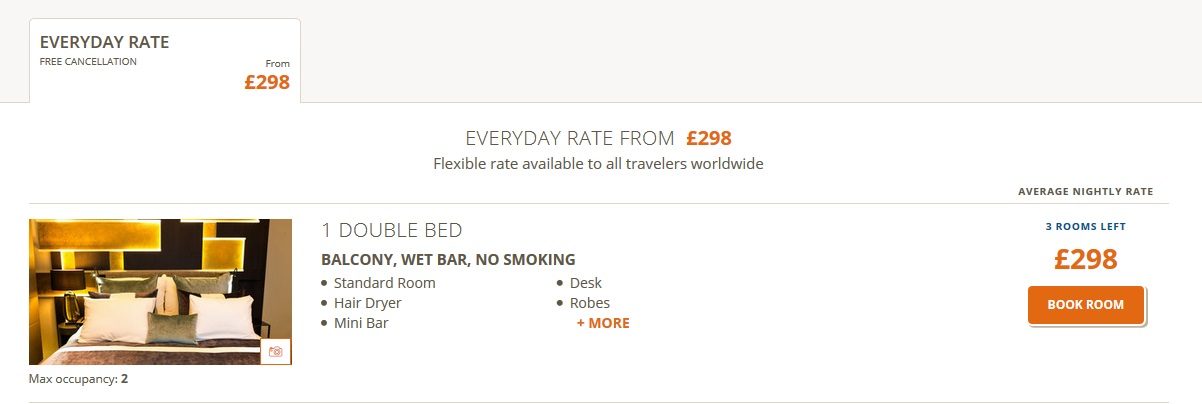This screenshot has width=1202, height=404.
Task: Open photo gallery via camera icon
Action: click(x=276, y=352)
